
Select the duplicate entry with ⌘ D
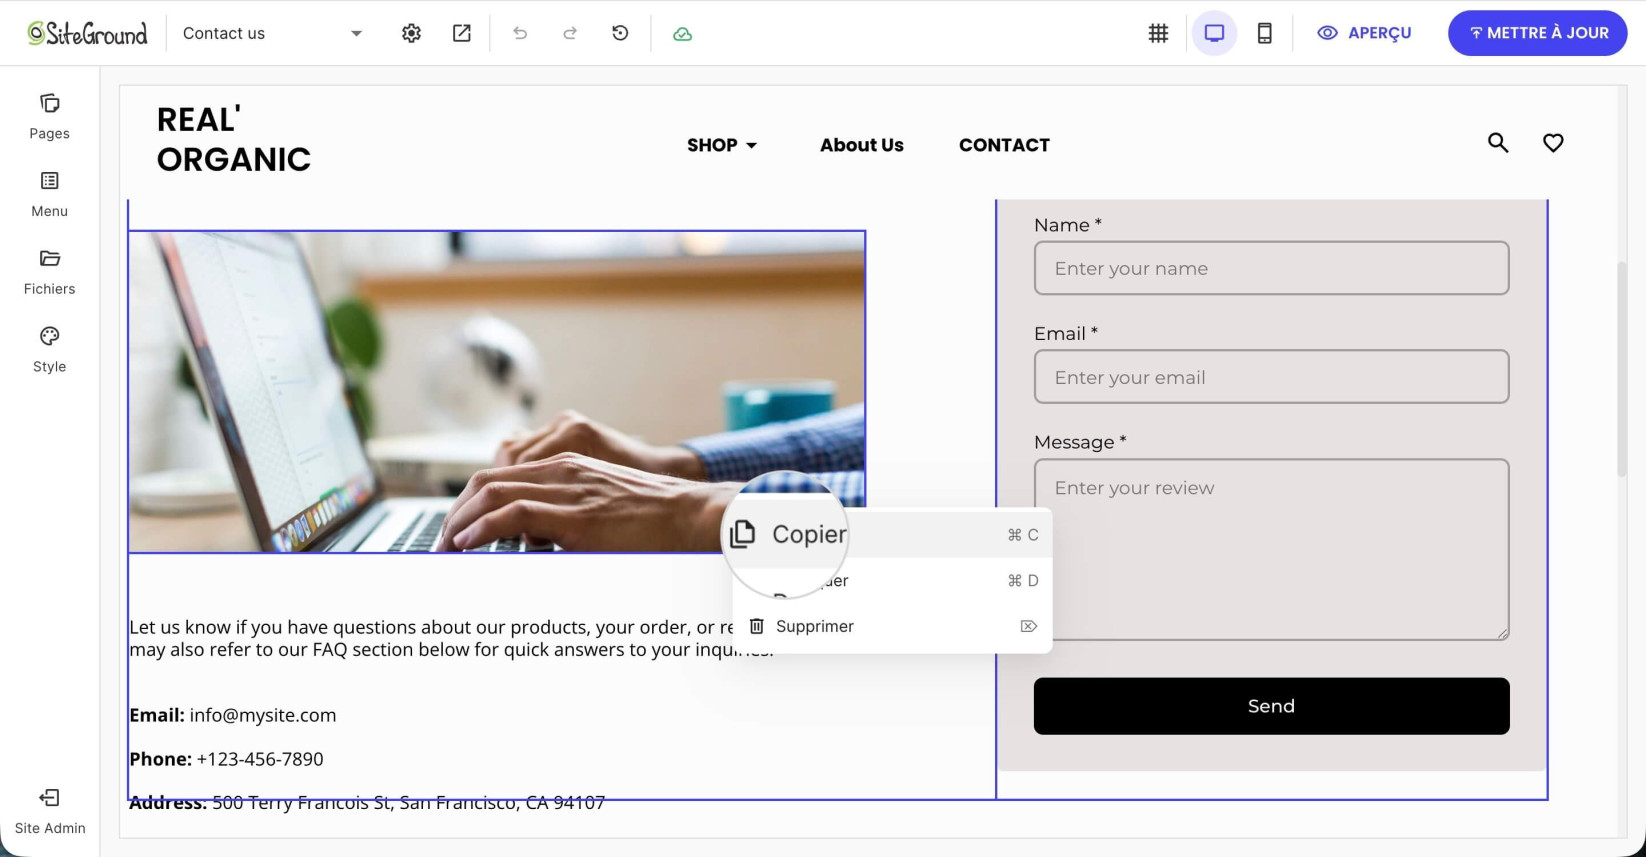892,581
